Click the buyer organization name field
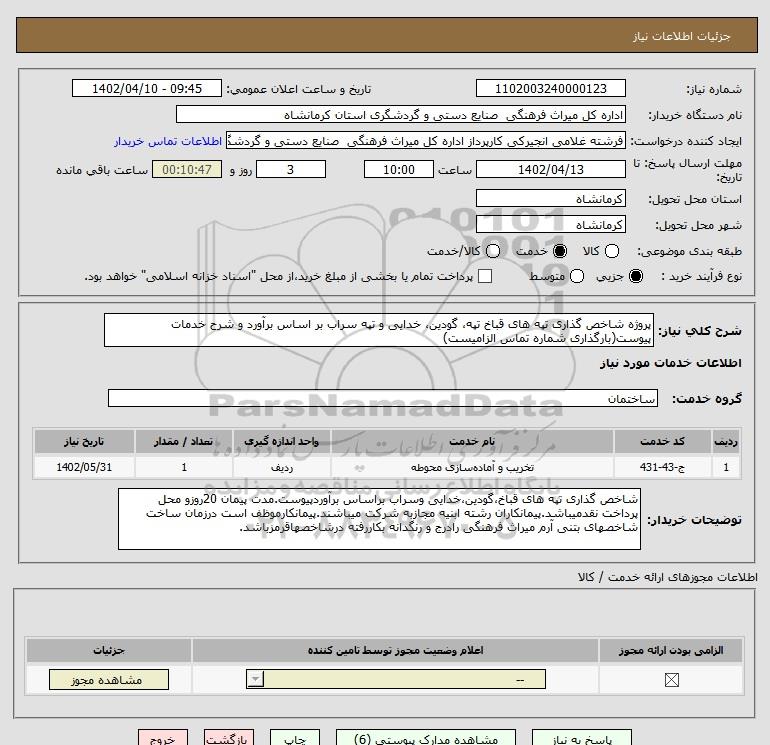This screenshot has width=770, height=745. tap(401, 114)
